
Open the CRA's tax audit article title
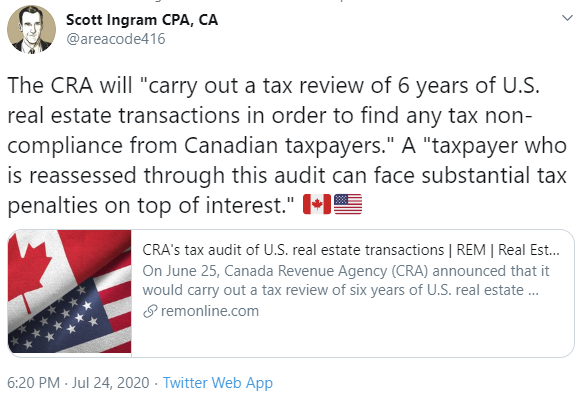(x=351, y=250)
